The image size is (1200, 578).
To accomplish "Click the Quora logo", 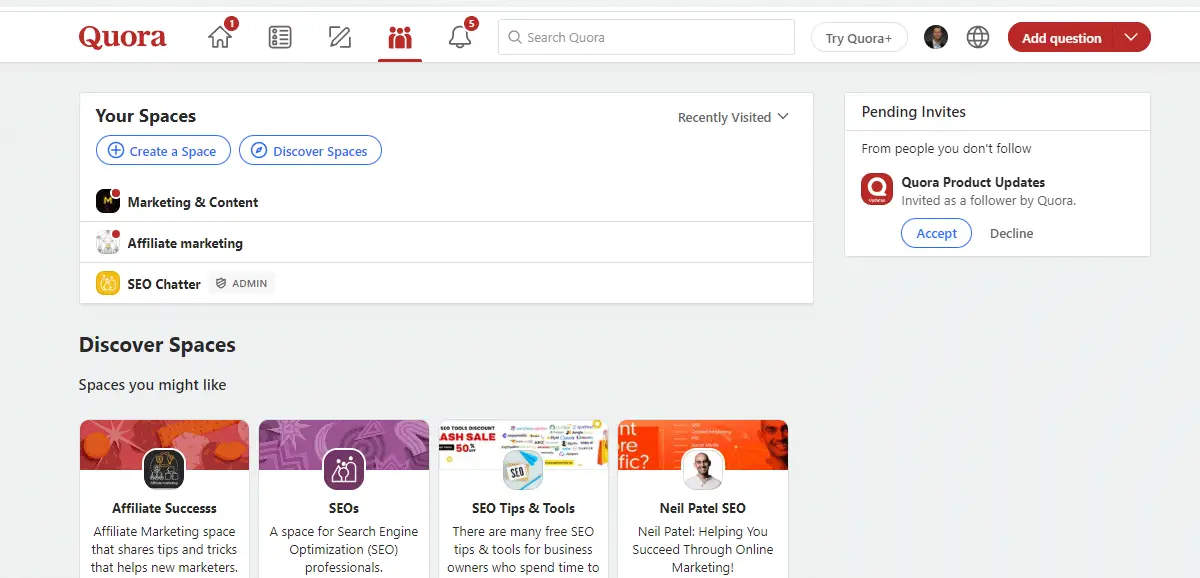I will [x=123, y=38].
